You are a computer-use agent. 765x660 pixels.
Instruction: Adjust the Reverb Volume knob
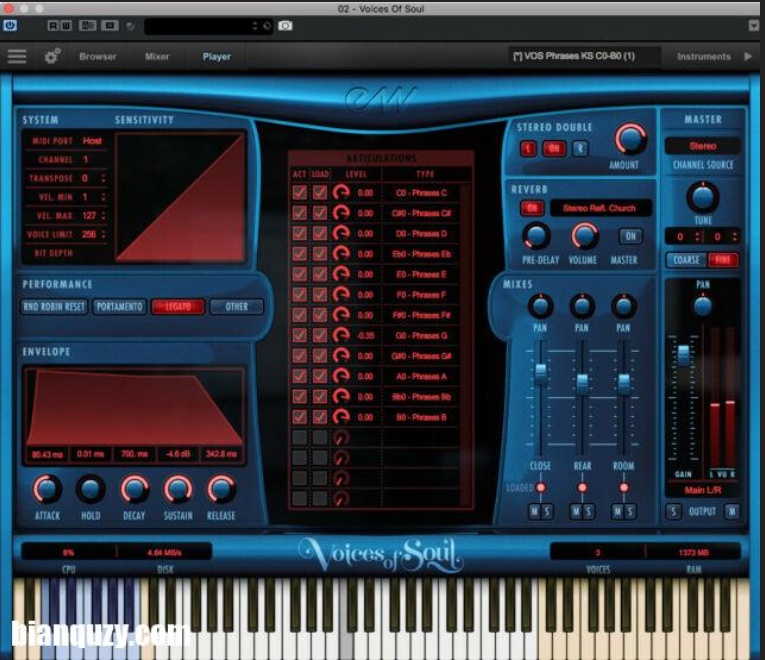point(584,236)
